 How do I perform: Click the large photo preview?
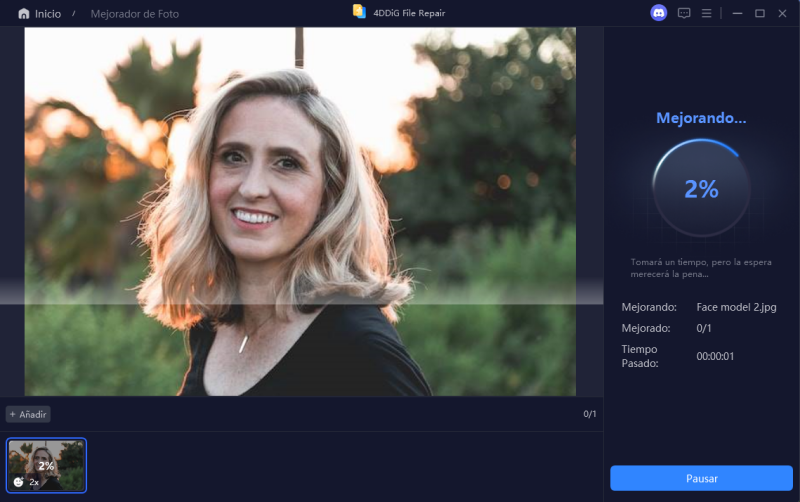(300, 211)
